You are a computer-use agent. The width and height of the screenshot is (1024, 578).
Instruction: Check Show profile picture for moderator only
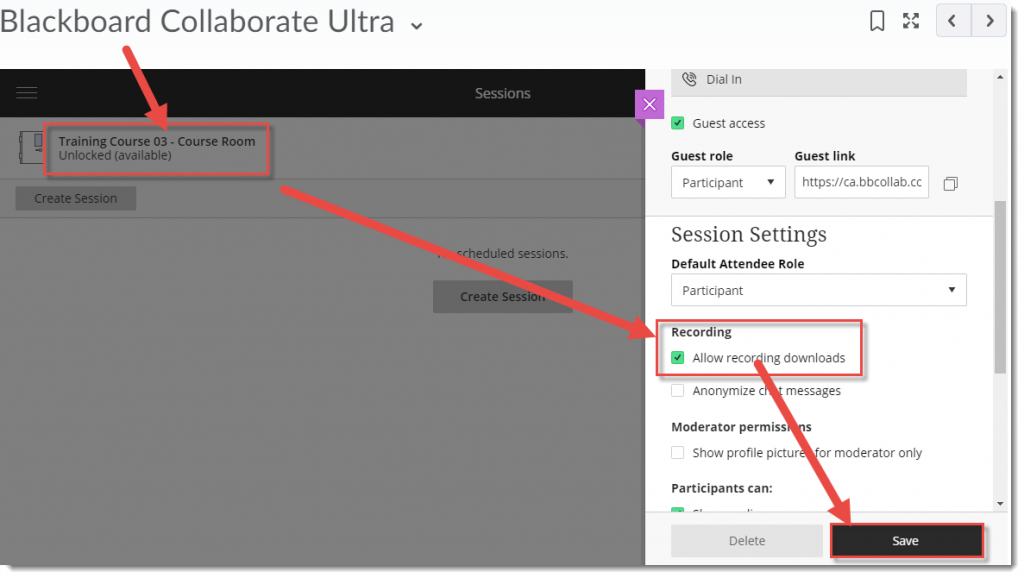(x=678, y=452)
